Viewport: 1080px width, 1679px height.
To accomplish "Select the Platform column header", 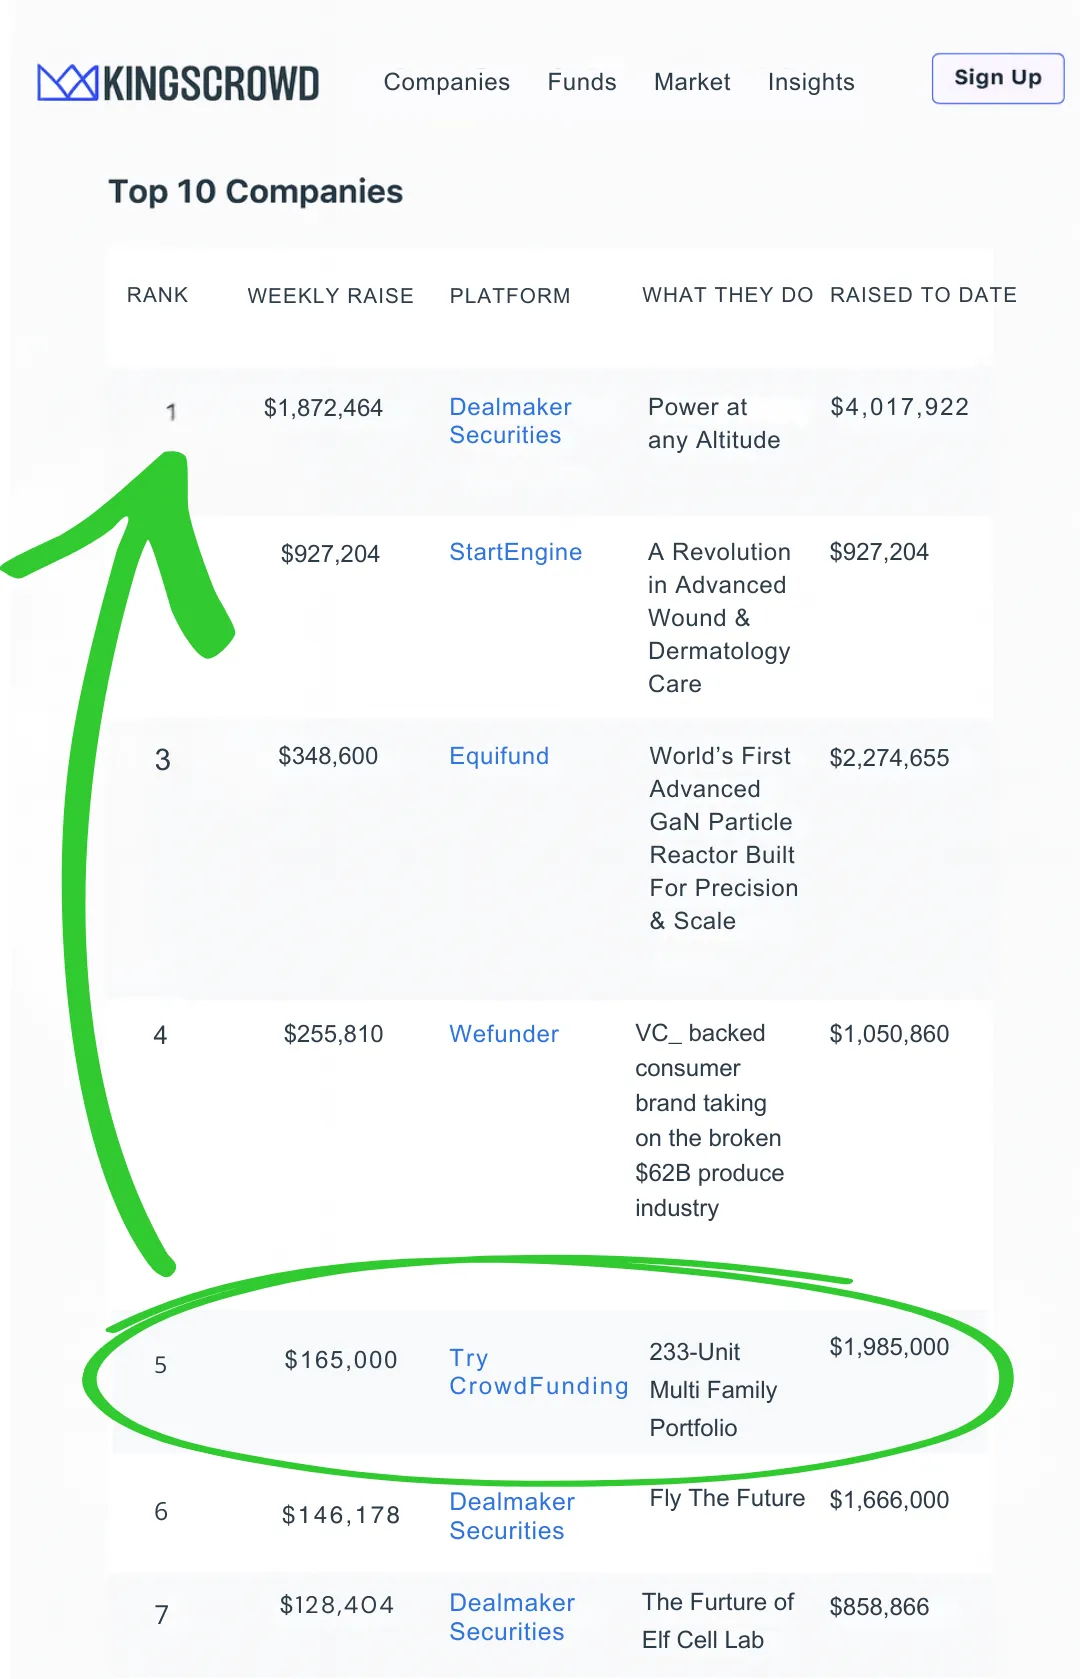I will [x=509, y=296].
